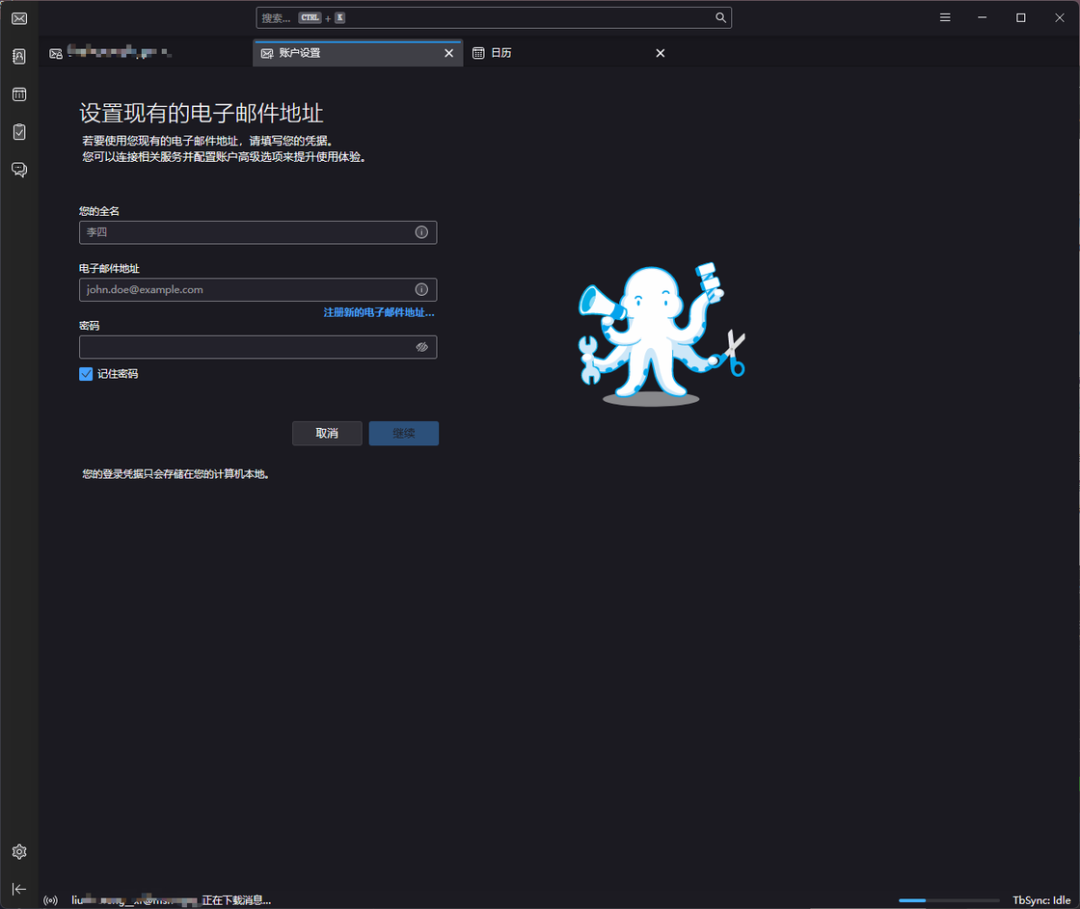Open the Chat sidebar icon
Image resolution: width=1080 pixels, height=909 pixels.
19,170
